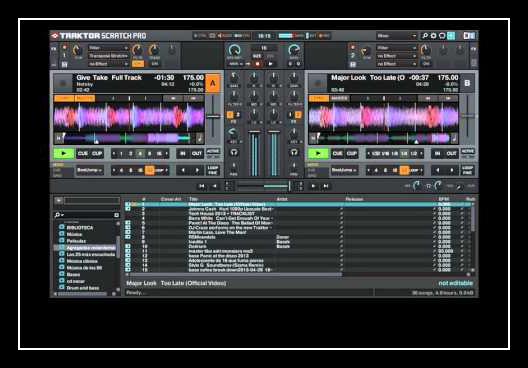The height and width of the screenshot is (368, 528).
Task: Toggle MASTER on deck B
Action: click(339, 98)
